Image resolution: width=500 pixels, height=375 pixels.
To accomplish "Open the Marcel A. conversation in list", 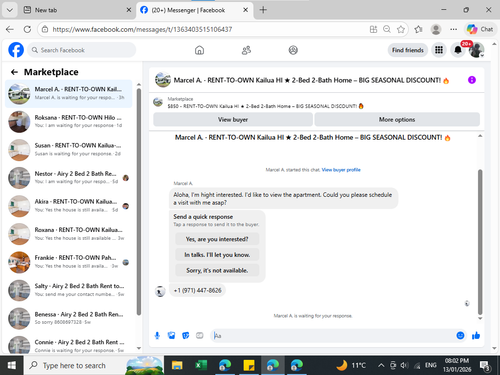I will 69,94.
